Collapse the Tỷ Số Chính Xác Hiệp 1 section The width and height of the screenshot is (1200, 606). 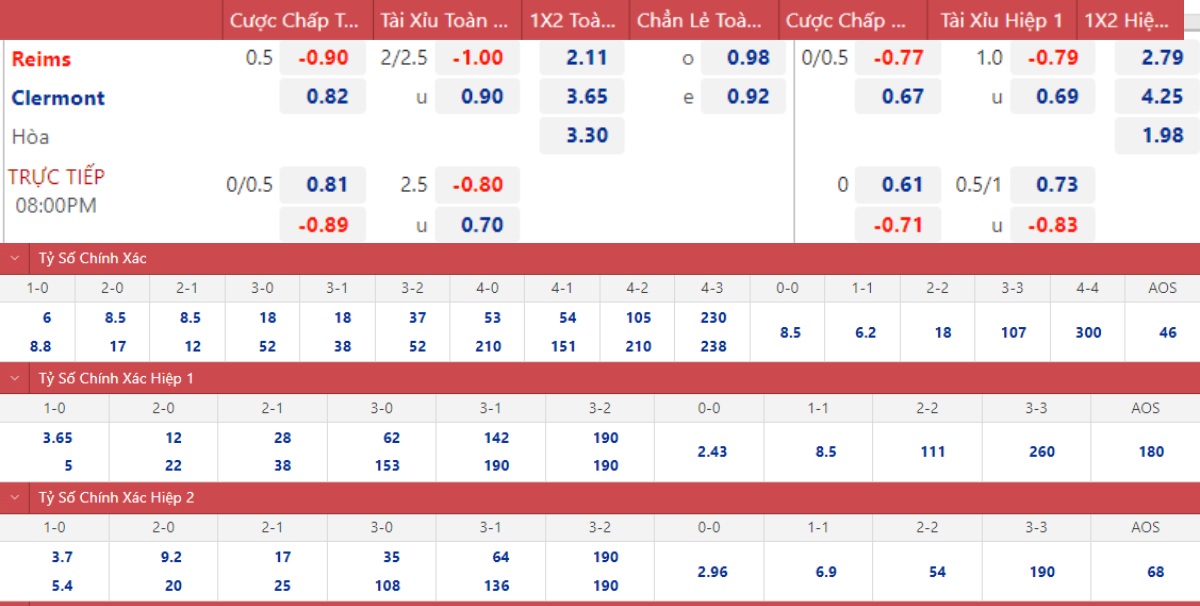click(15, 378)
